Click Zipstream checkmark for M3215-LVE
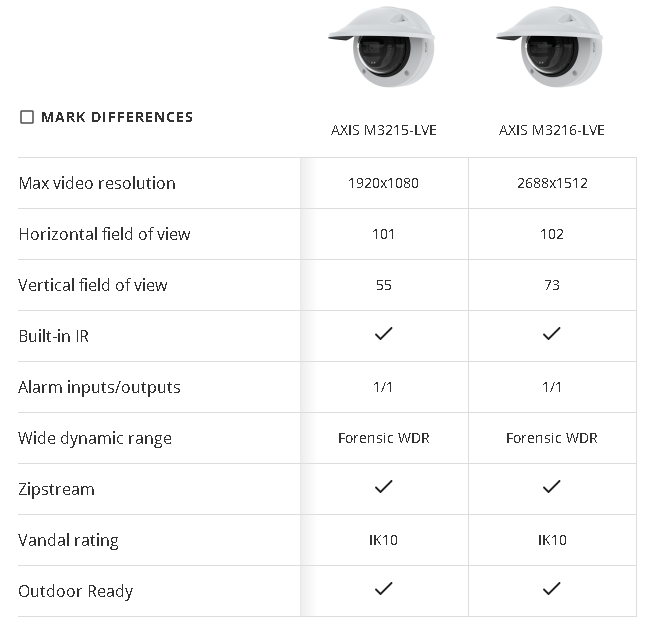663x632 pixels. (383, 488)
